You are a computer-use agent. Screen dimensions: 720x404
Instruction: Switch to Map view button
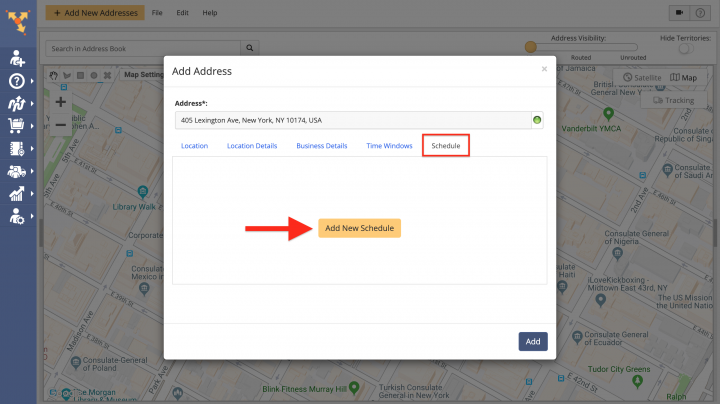(x=684, y=78)
